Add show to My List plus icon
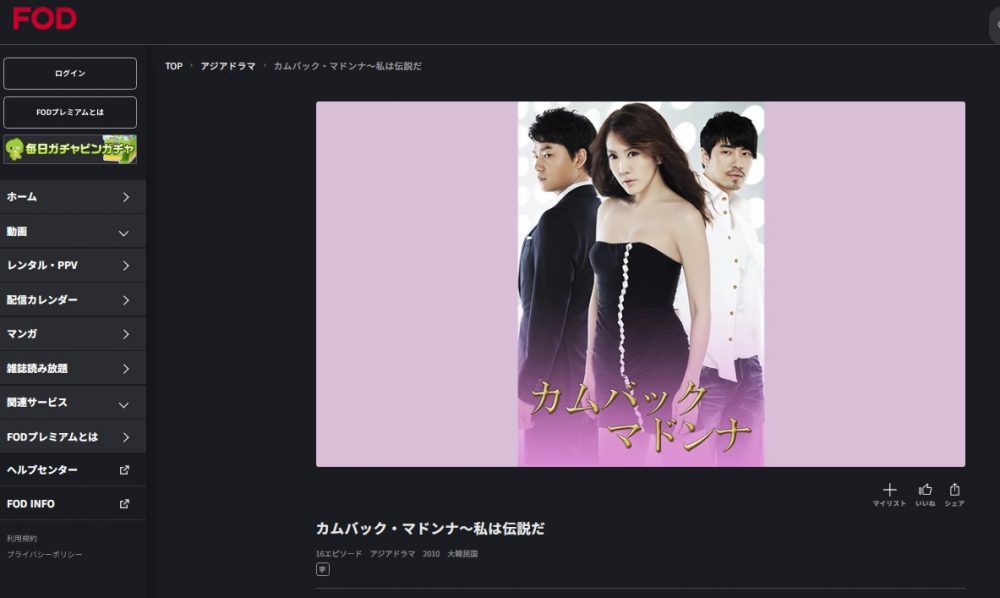The width and height of the screenshot is (1000, 598). [889, 490]
